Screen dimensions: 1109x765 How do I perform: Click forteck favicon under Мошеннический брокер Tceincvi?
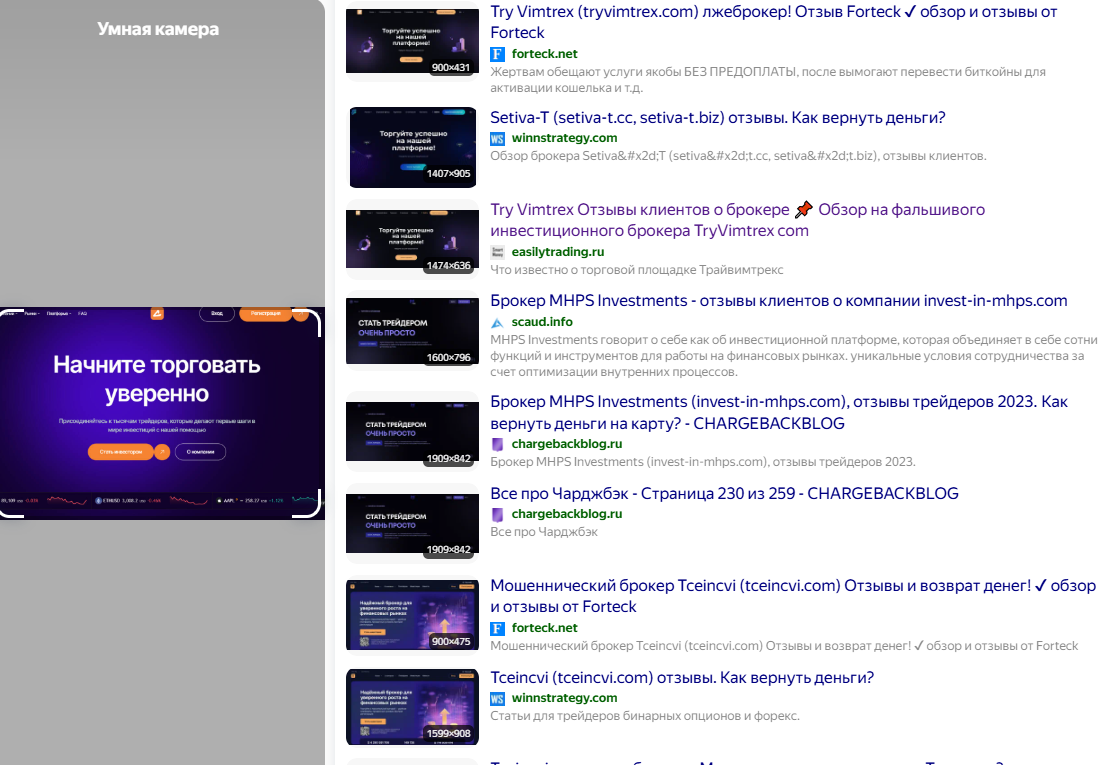[x=498, y=628]
